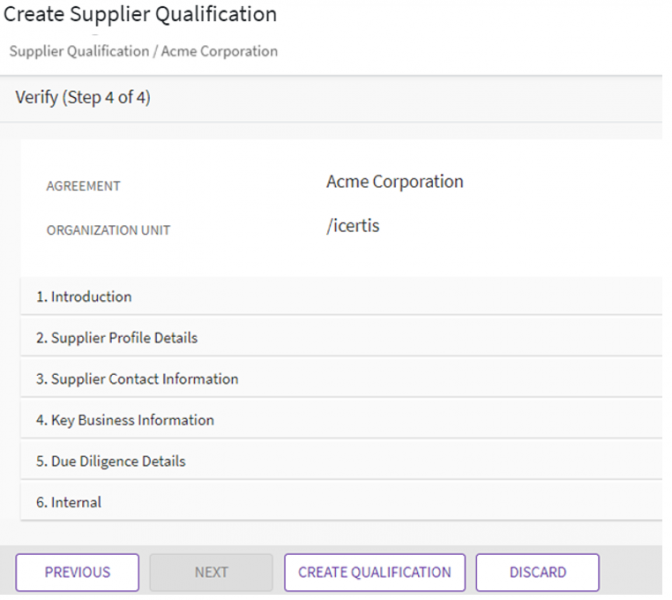Click Acme Corporation in the breadcrumb
This screenshot has width=672, height=600.
(x=222, y=51)
